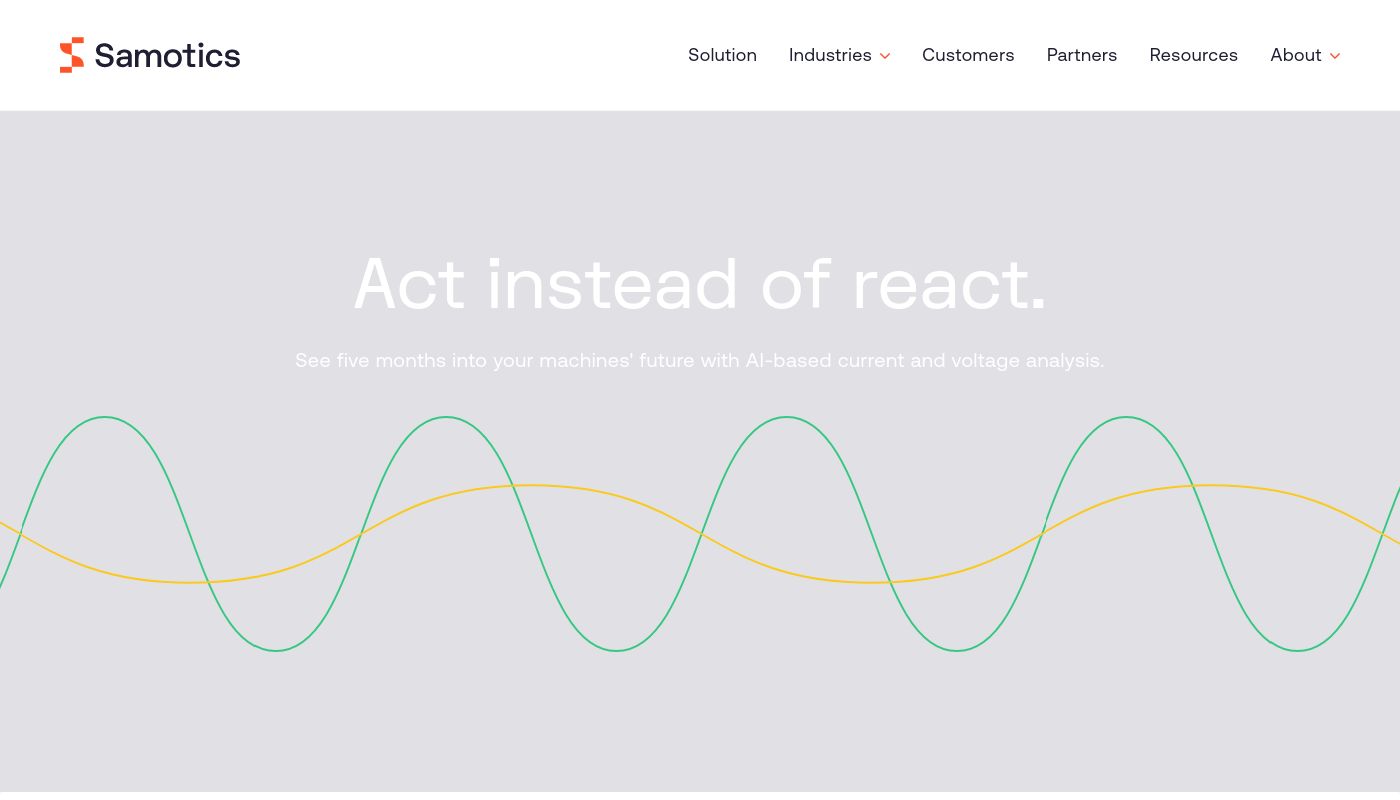The width and height of the screenshot is (1400, 800).
Task: Click the word "instead" in the headline
Action: 612,284
